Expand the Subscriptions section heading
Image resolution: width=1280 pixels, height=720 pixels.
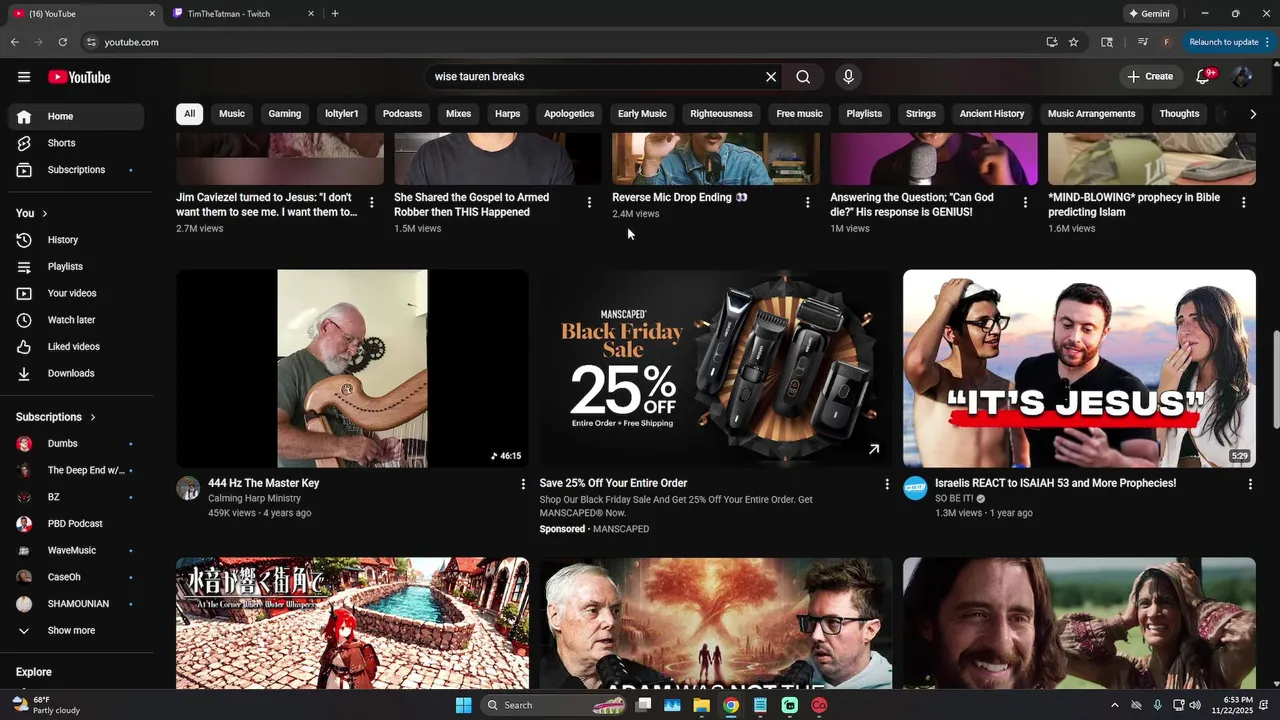56,417
